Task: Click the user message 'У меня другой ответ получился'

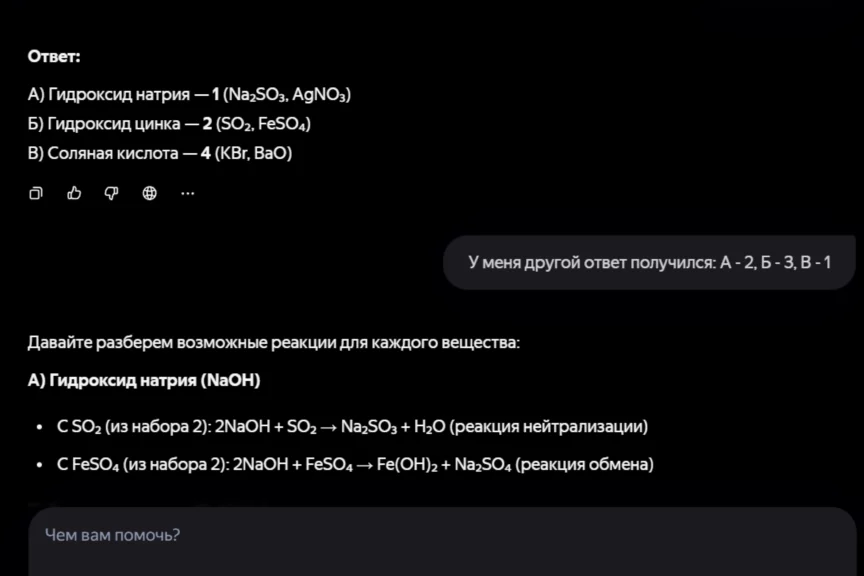Action: tap(649, 263)
